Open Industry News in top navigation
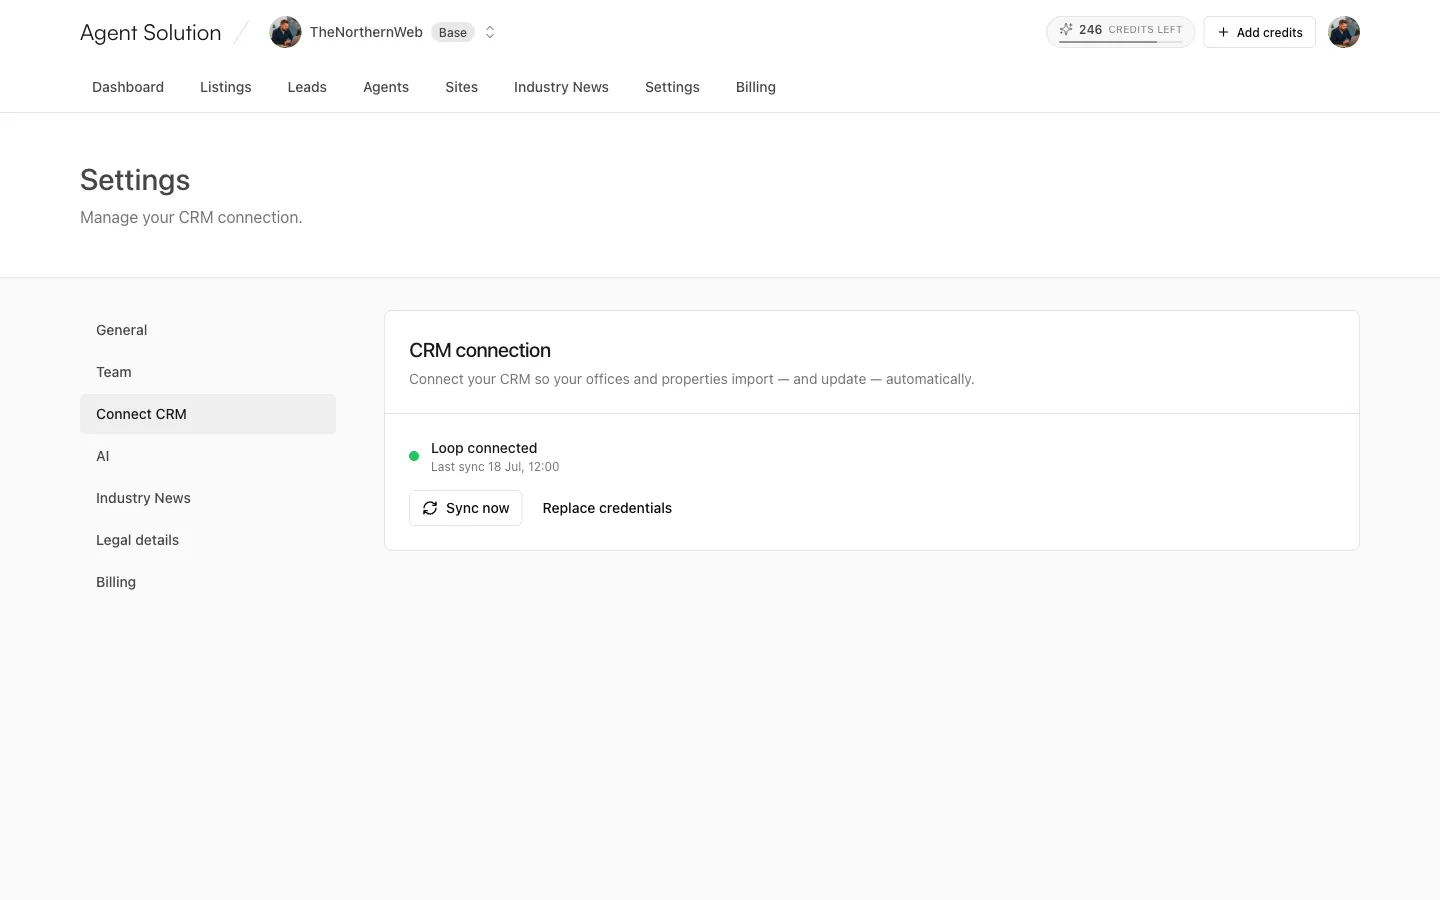 click(x=561, y=87)
